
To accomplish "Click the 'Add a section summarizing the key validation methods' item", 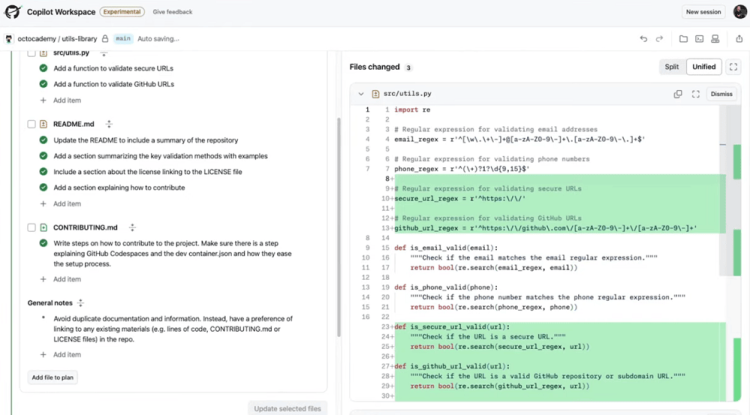I will pos(160,156).
